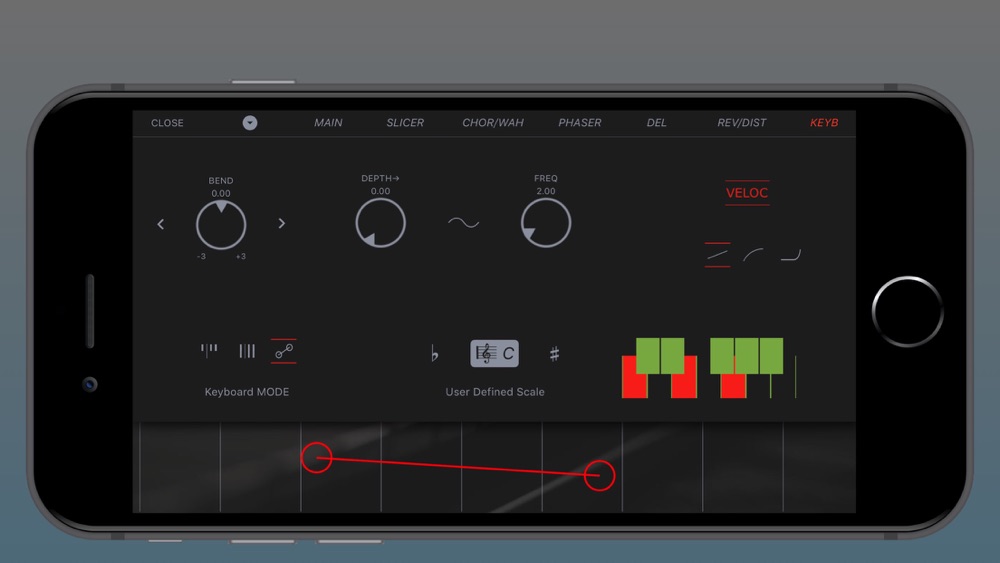
Task: Increase bend range with right chevron
Action: 281,223
